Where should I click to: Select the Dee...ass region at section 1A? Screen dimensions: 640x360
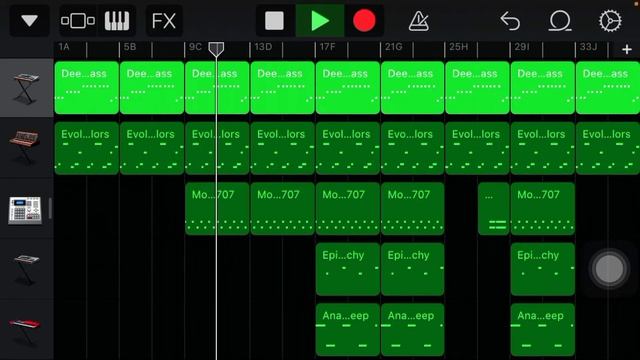click(87, 87)
